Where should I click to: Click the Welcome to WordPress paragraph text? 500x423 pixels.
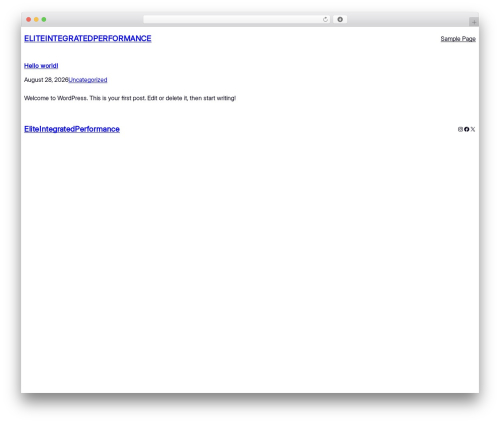pos(130,98)
